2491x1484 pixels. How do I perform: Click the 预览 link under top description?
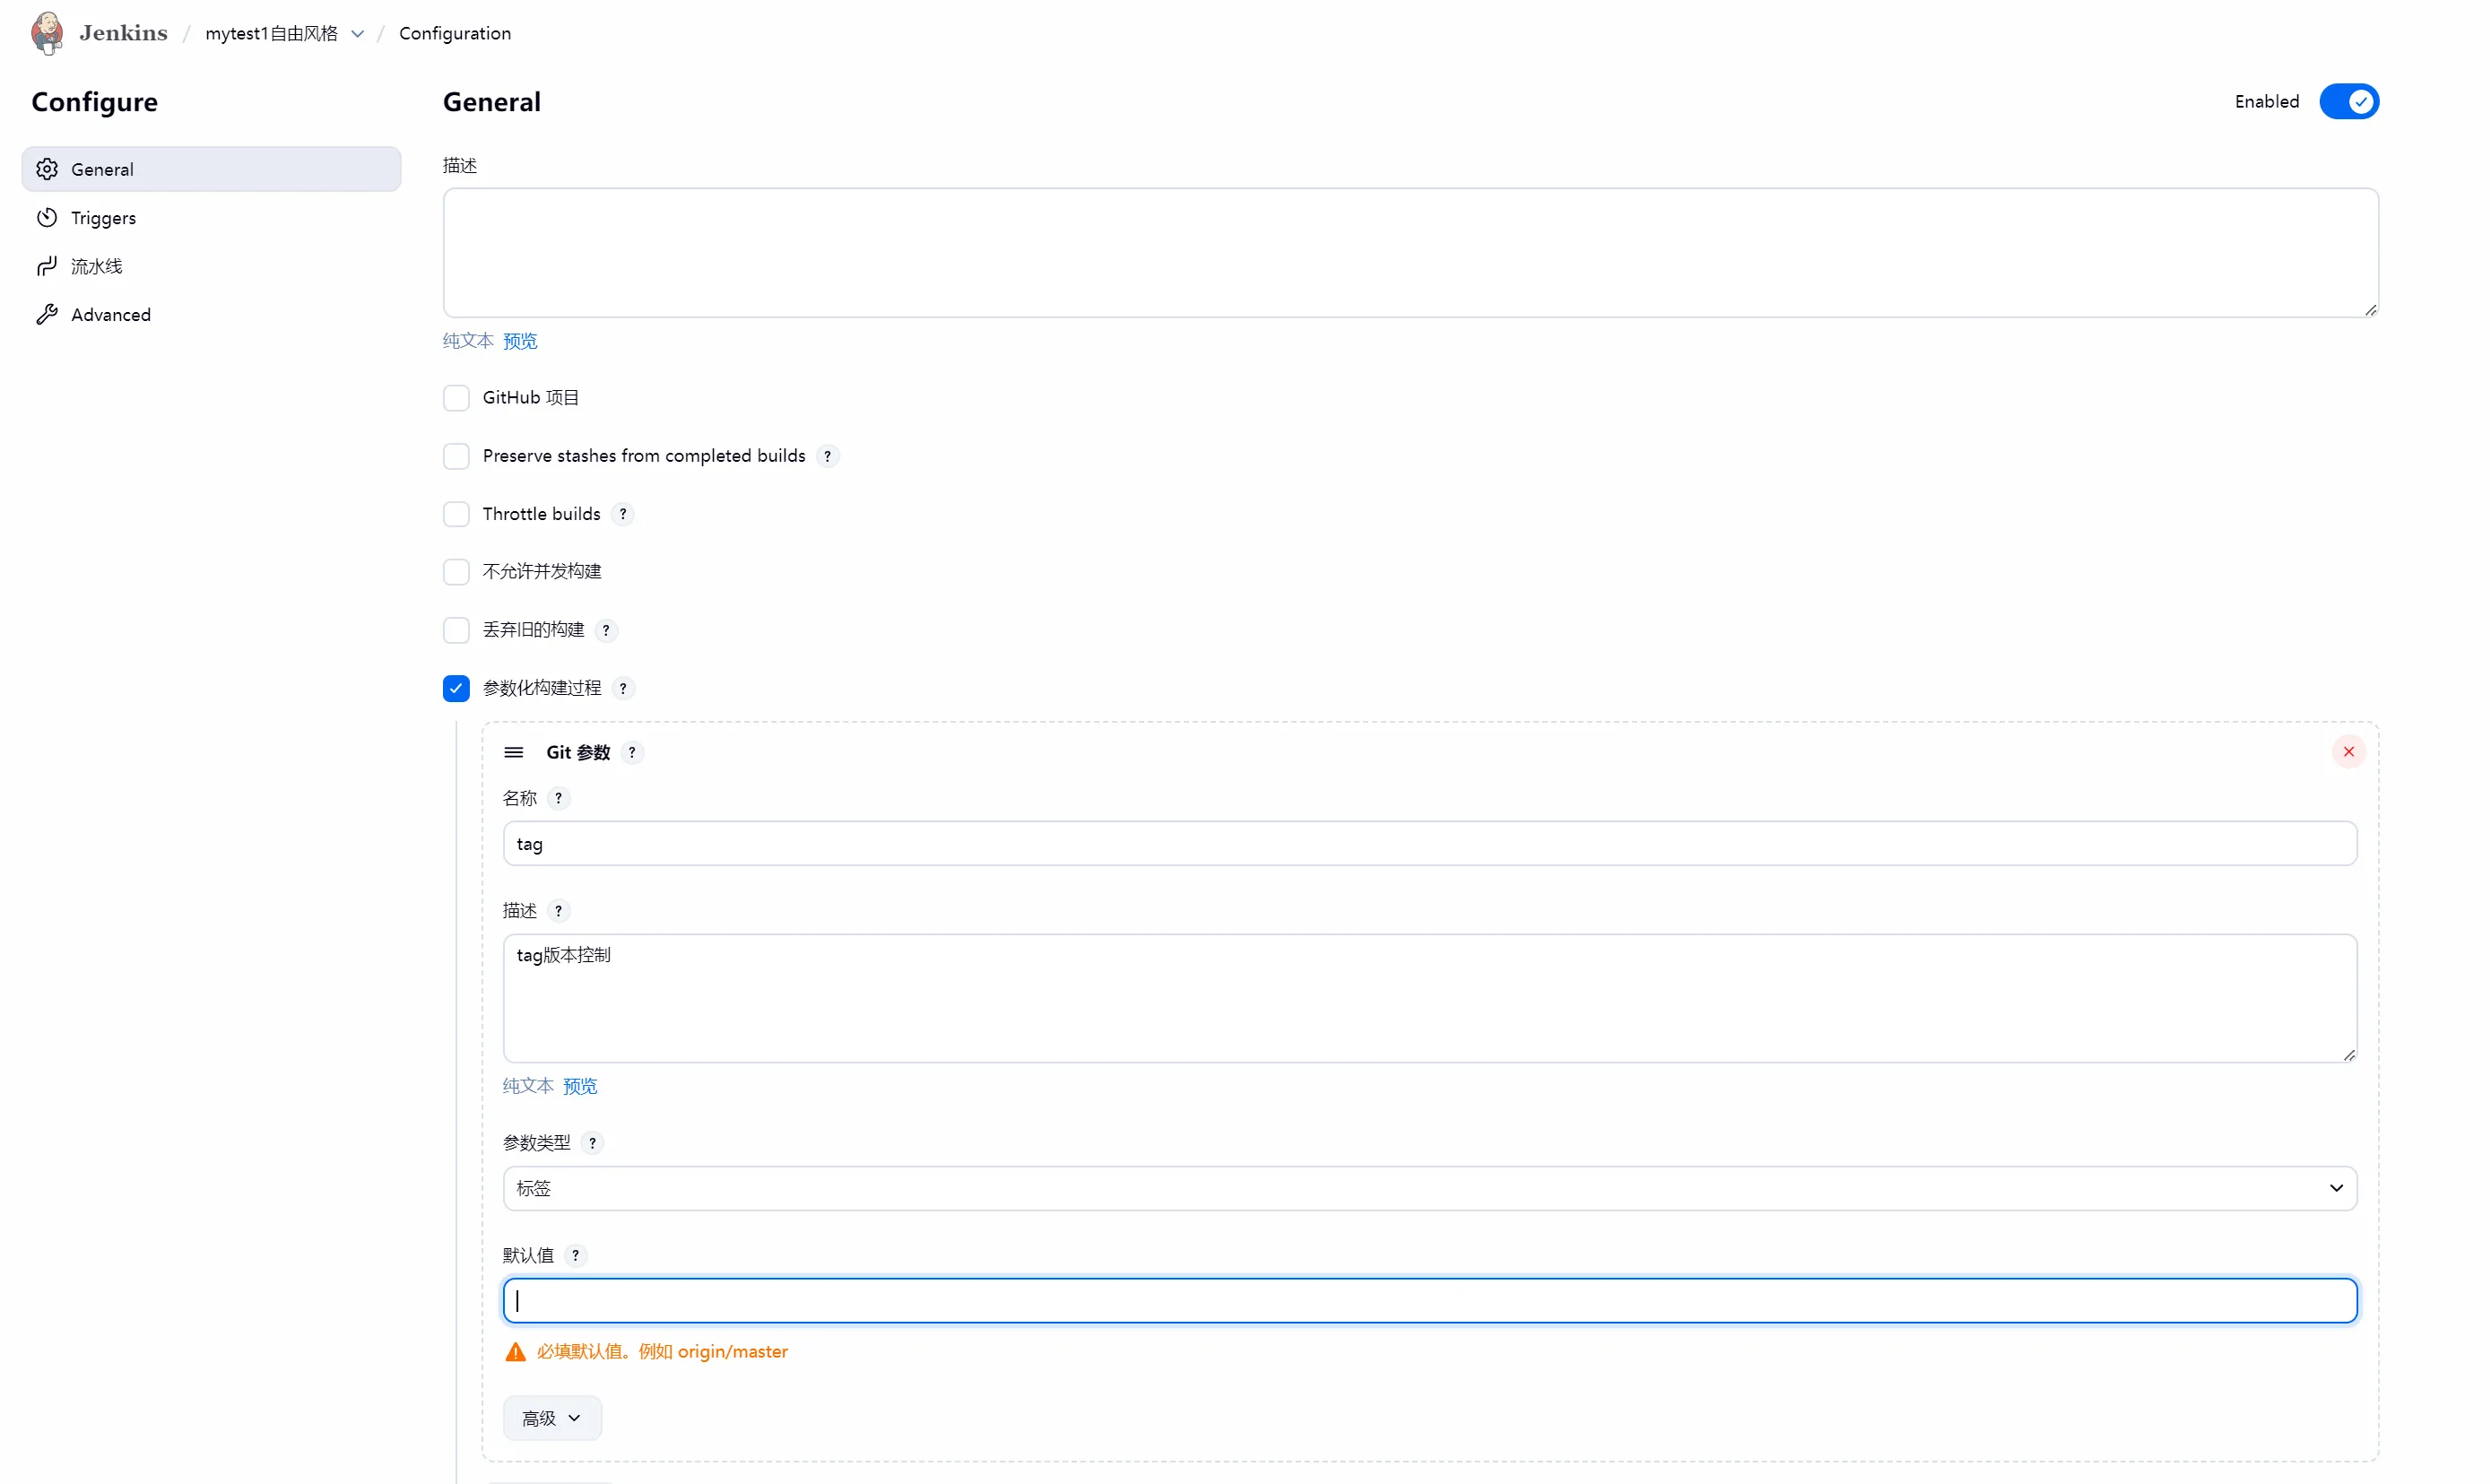(520, 341)
